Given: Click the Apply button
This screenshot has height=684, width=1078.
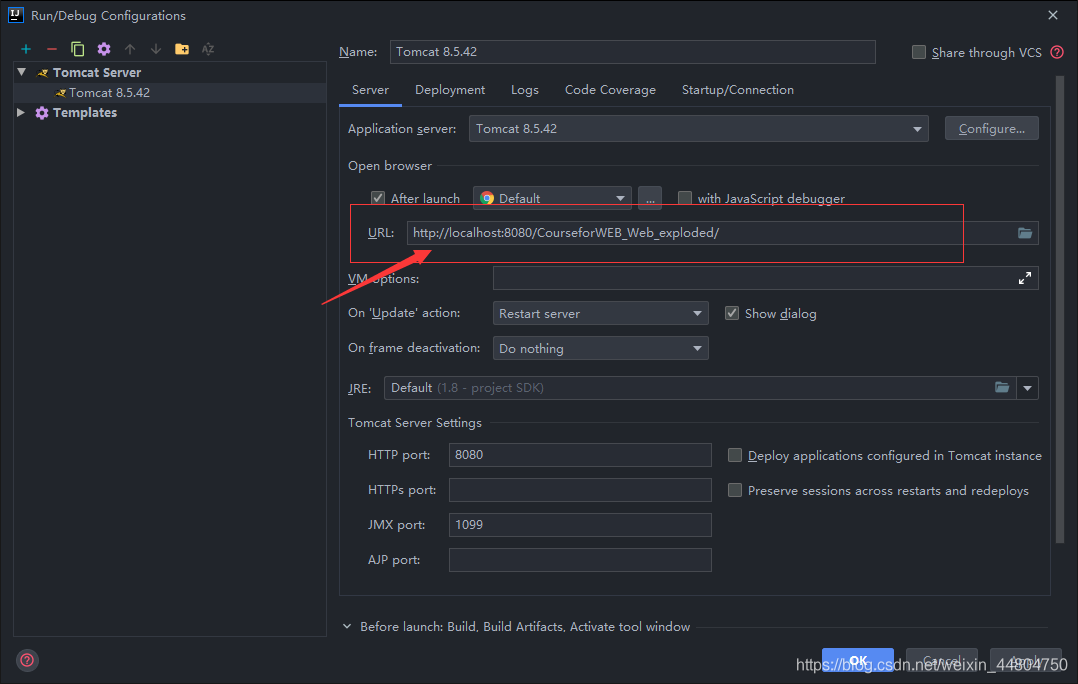Looking at the screenshot, I should click(1025, 660).
